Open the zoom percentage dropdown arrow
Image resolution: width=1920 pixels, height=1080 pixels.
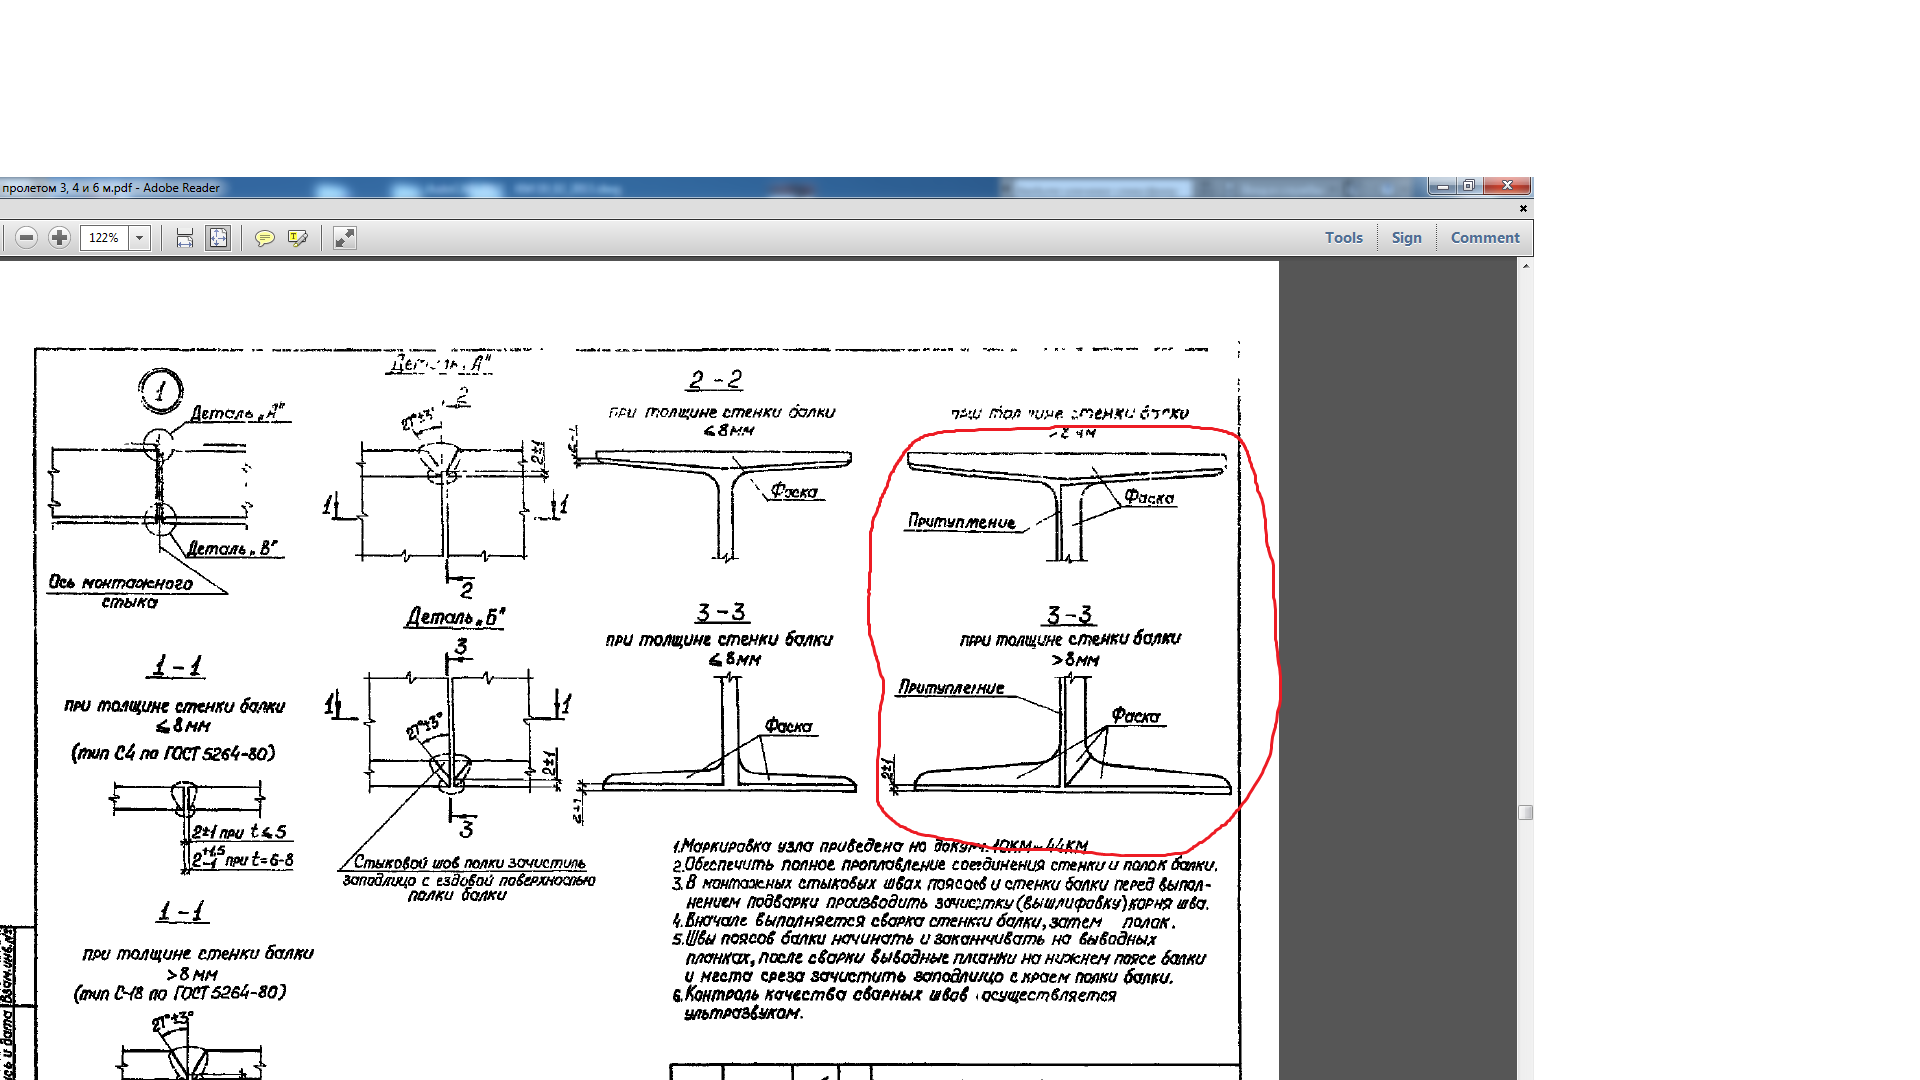pos(140,238)
